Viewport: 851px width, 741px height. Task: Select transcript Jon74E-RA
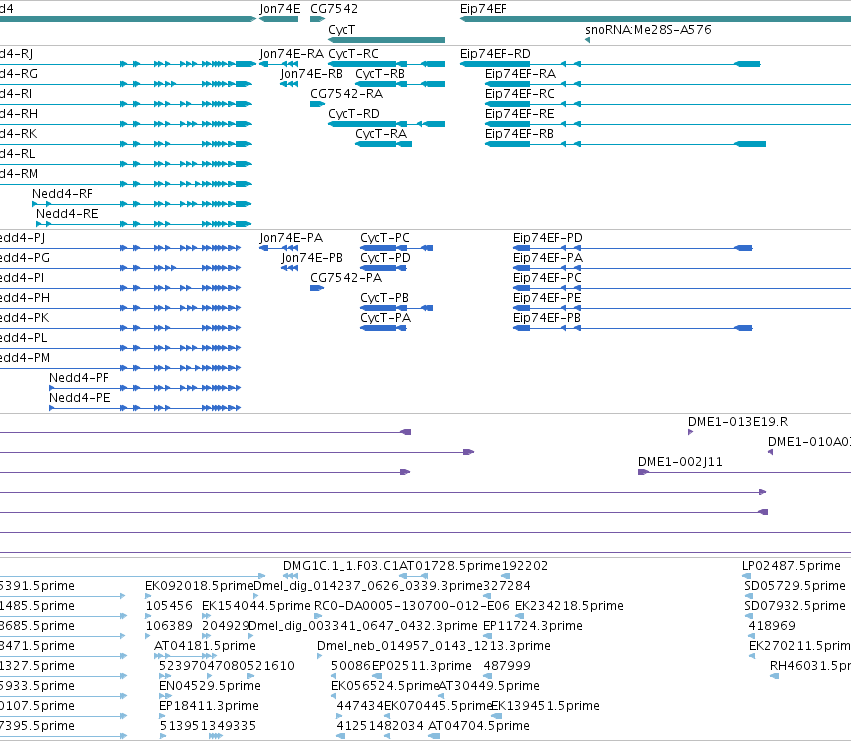pos(291,54)
